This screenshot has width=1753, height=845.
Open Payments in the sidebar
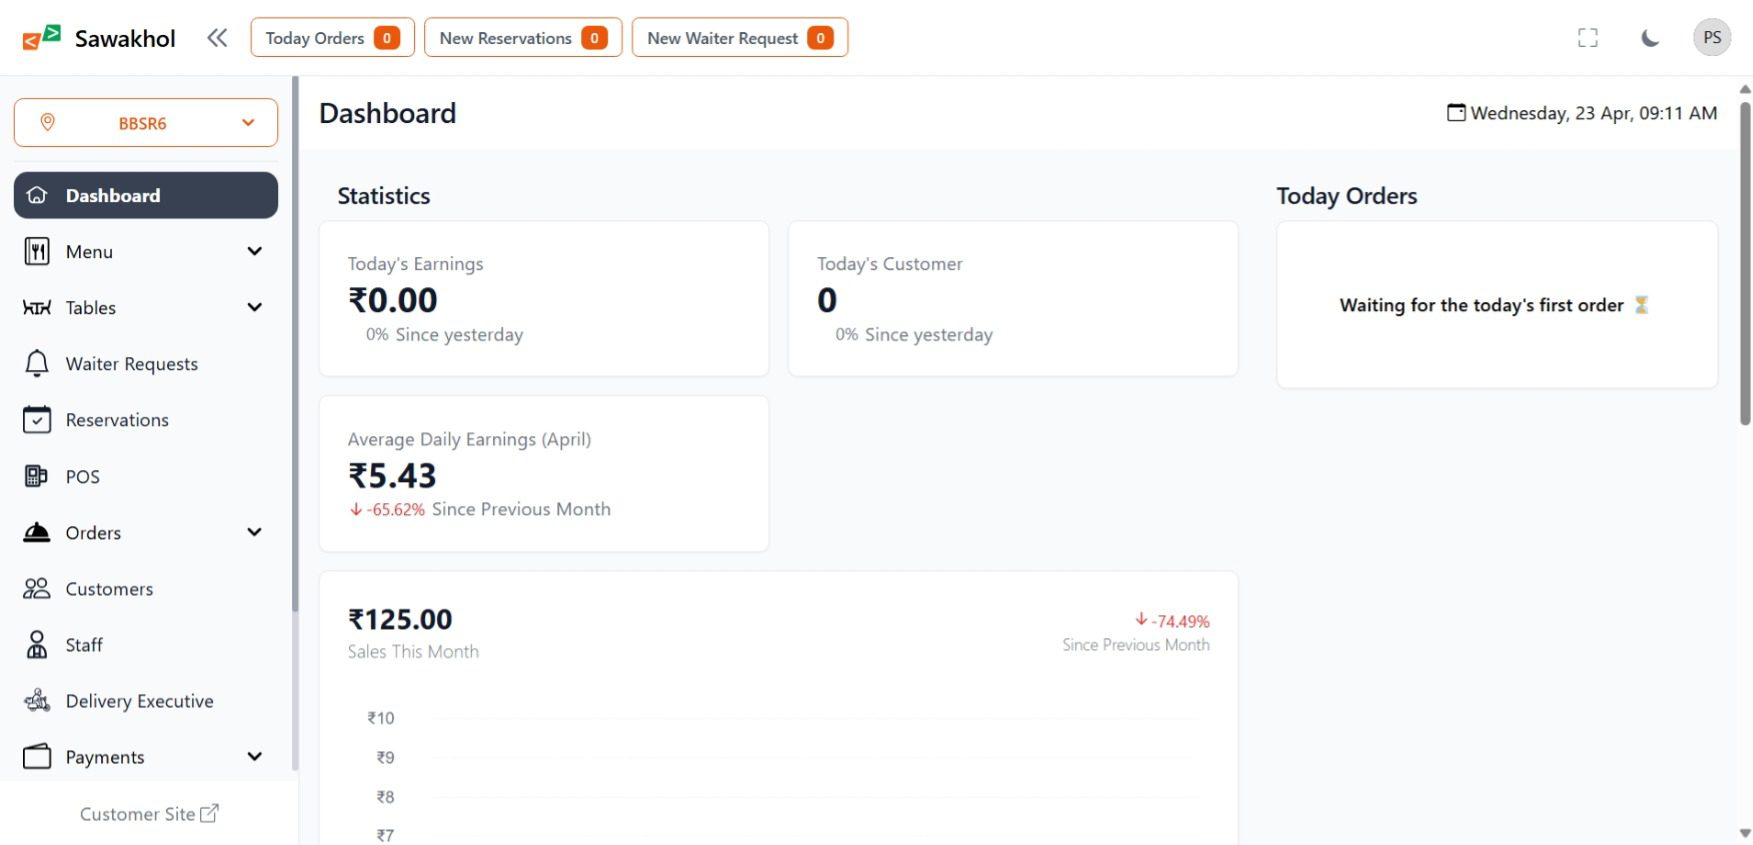(105, 757)
